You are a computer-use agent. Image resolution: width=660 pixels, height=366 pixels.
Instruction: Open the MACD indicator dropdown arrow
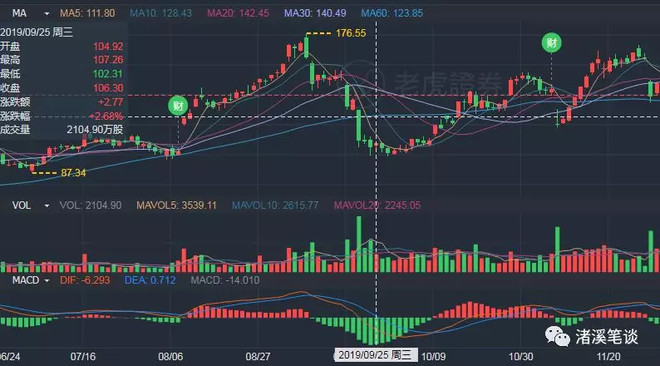tap(47, 281)
